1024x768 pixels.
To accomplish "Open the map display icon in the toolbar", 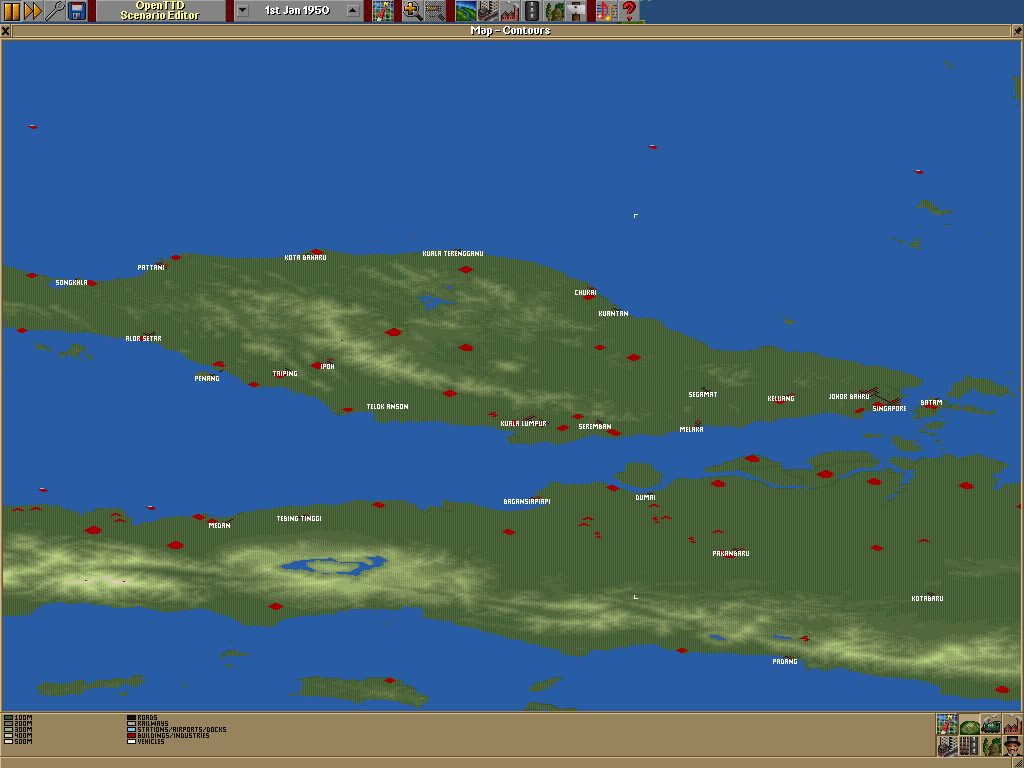I will coord(383,10).
